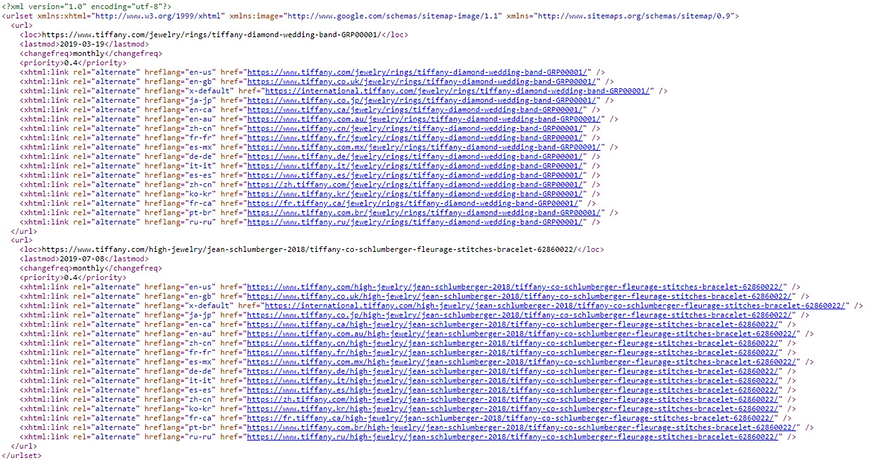The width and height of the screenshot is (880, 464).
Task: Follow the fr.tiffany.ca diamond wedding band link
Action: pyautogui.click(x=412, y=203)
